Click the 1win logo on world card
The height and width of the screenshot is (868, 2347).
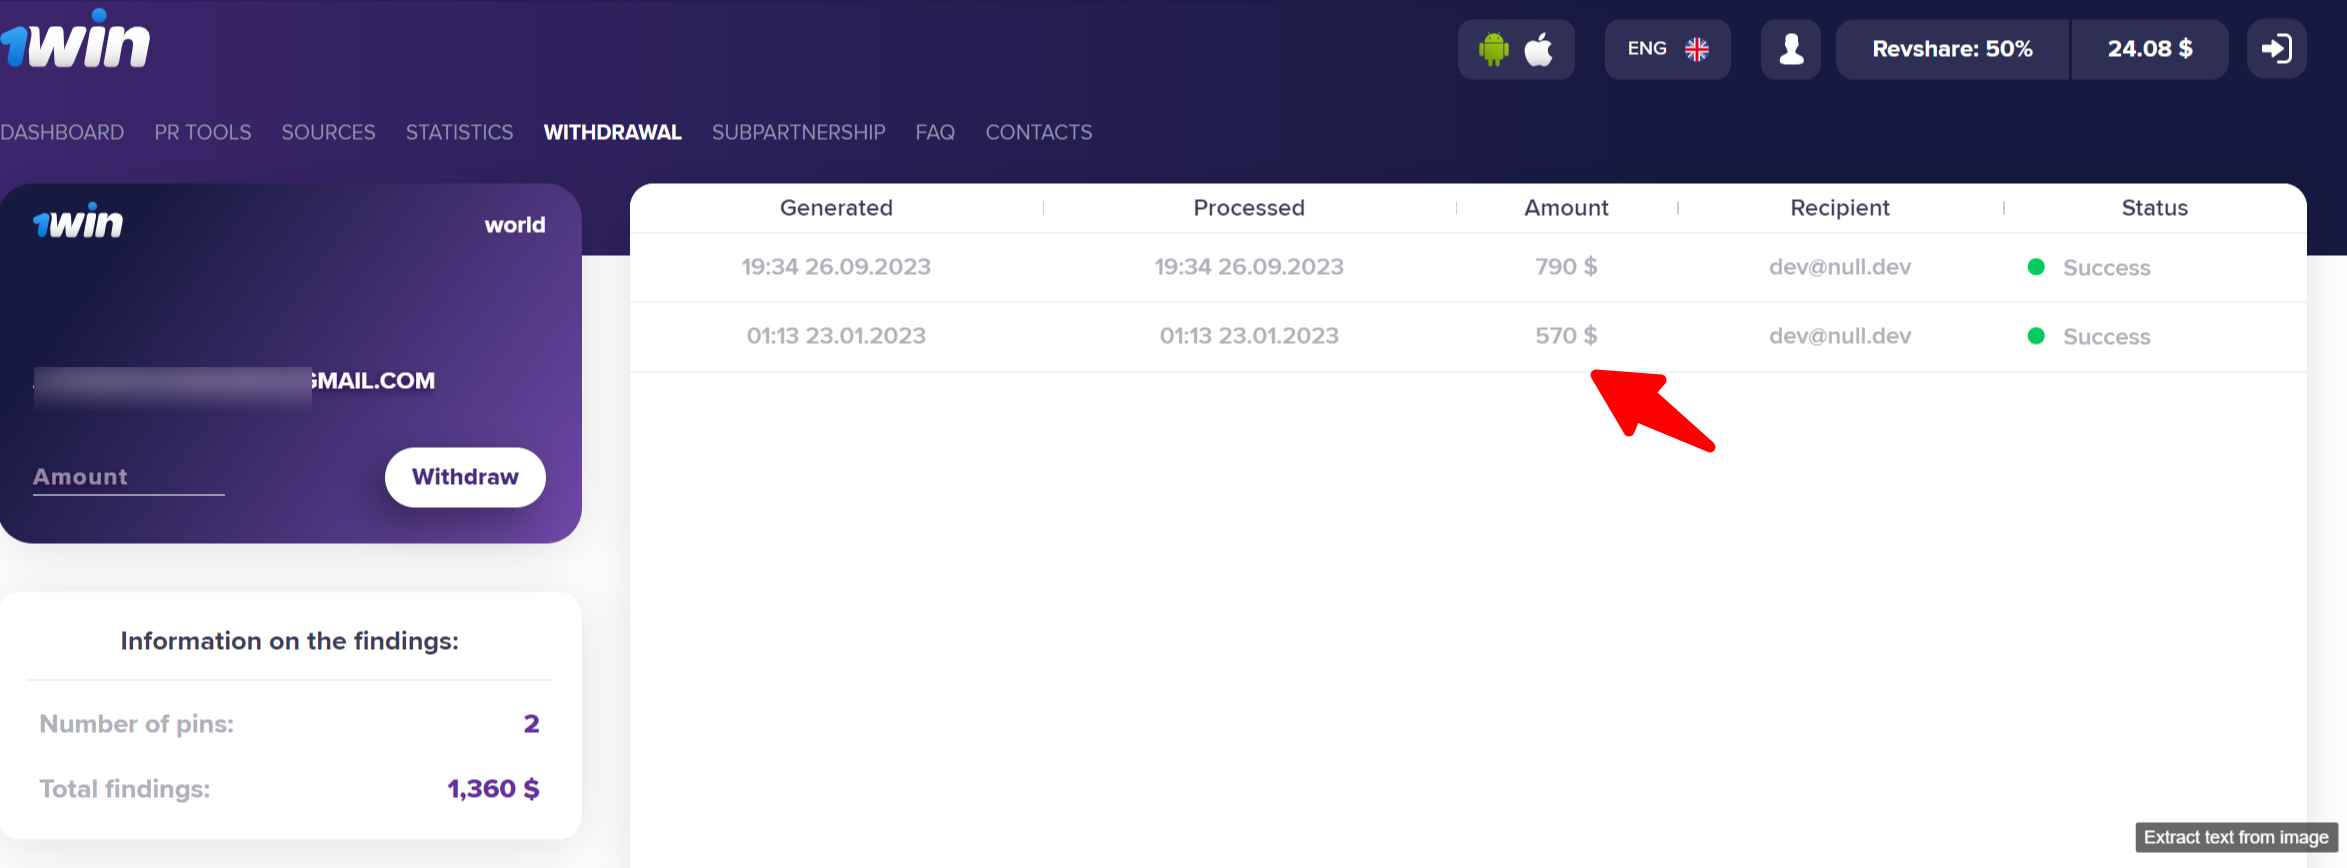[79, 222]
